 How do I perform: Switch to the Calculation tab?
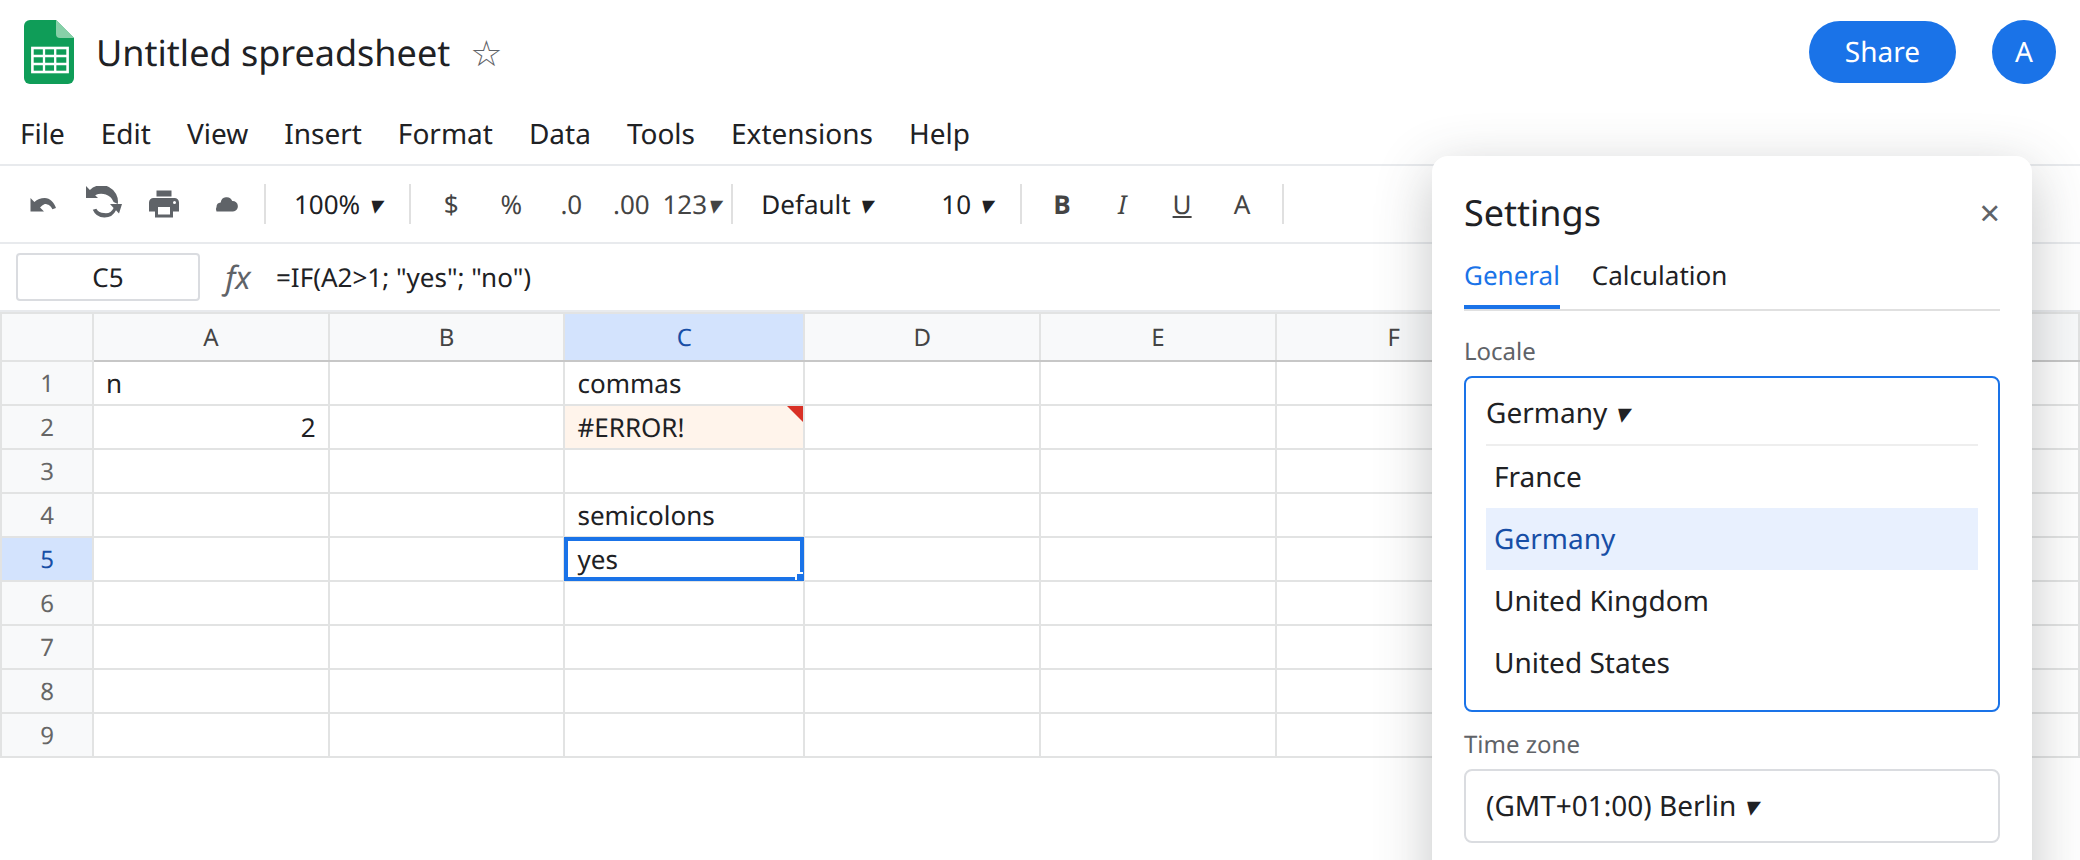pos(1659,276)
